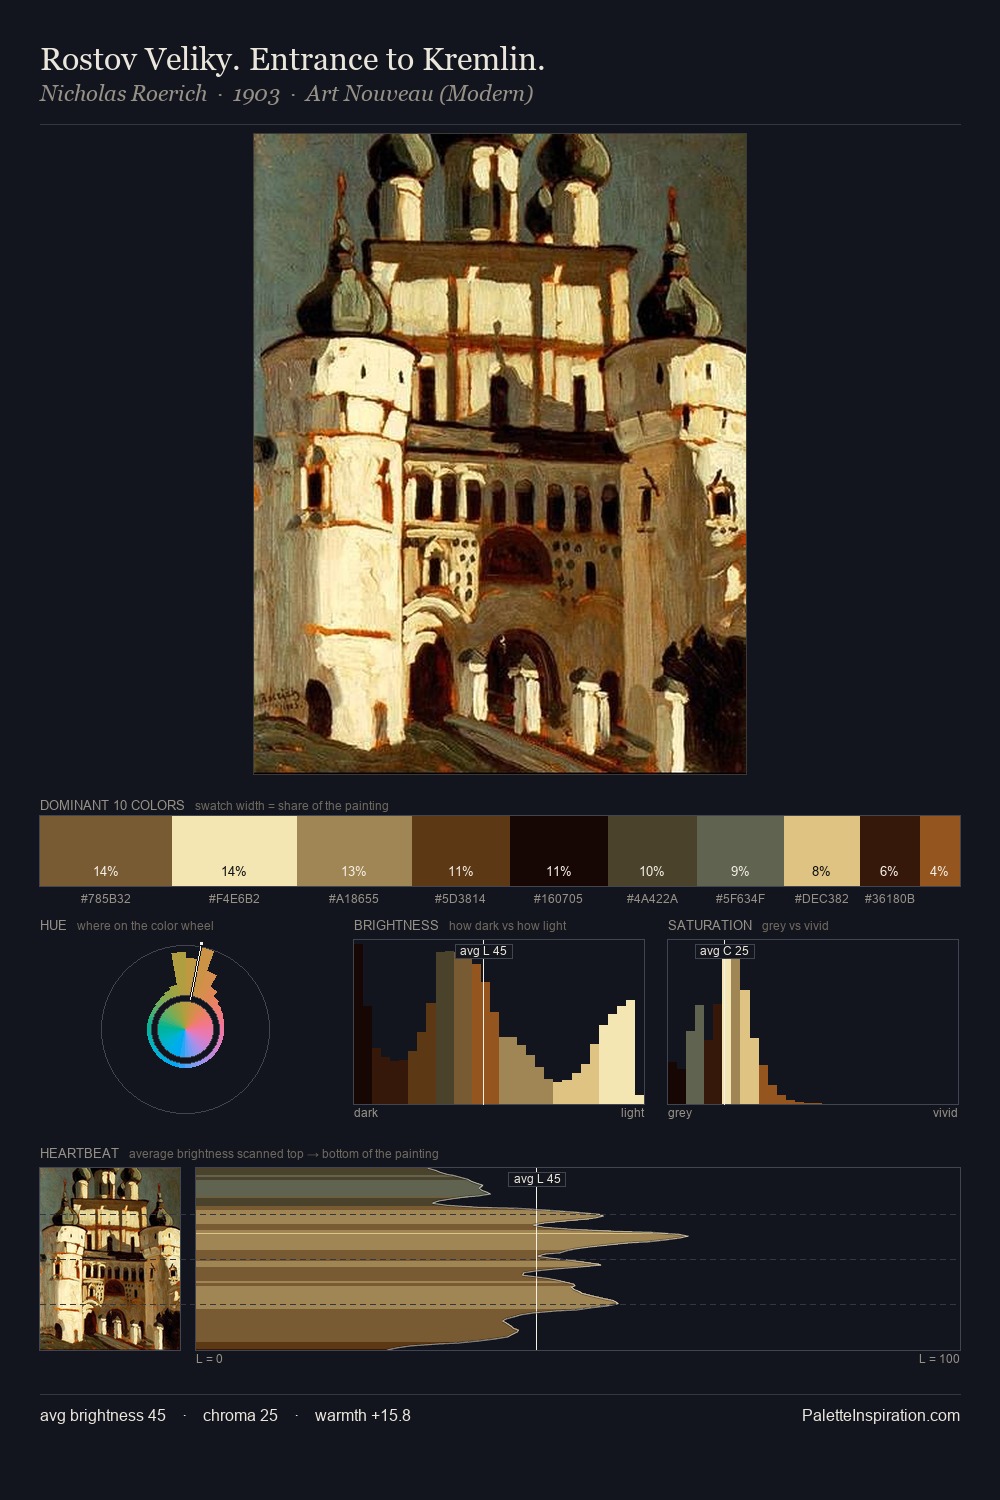Click the hex code '#A18655' label
Viewport: 1000px width, 1500px height.
[x=354, y=899]
